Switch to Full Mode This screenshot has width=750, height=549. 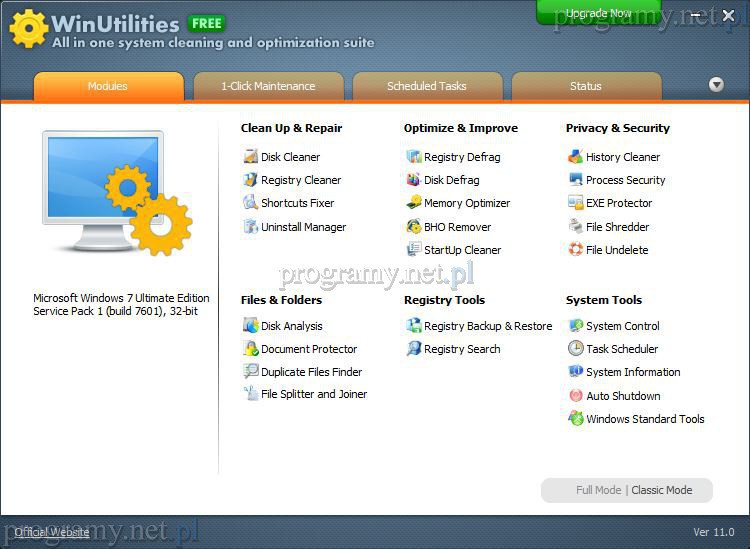598,491
